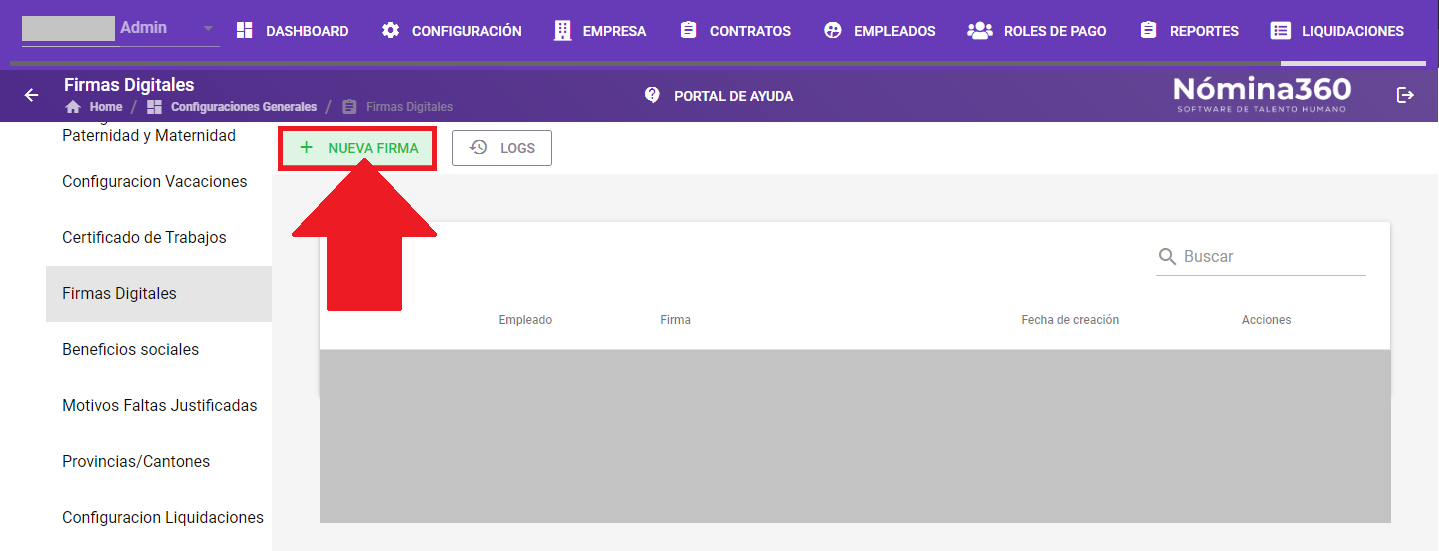The height and width of the screenshot is (551, 1439).
Task: Click the Firmas Digitales breadcrumb clipboard icon
Action: point(349,107)
